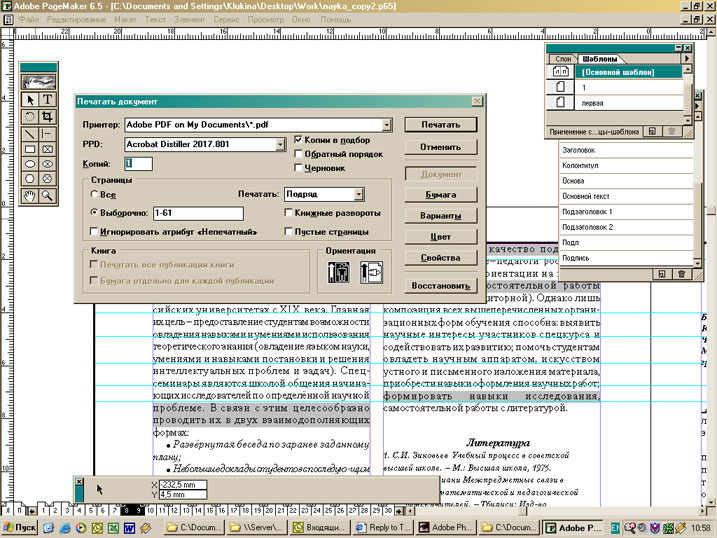Screen dimensions: 717x538
Task: Open the Текст menu
Action: (155, 20)
